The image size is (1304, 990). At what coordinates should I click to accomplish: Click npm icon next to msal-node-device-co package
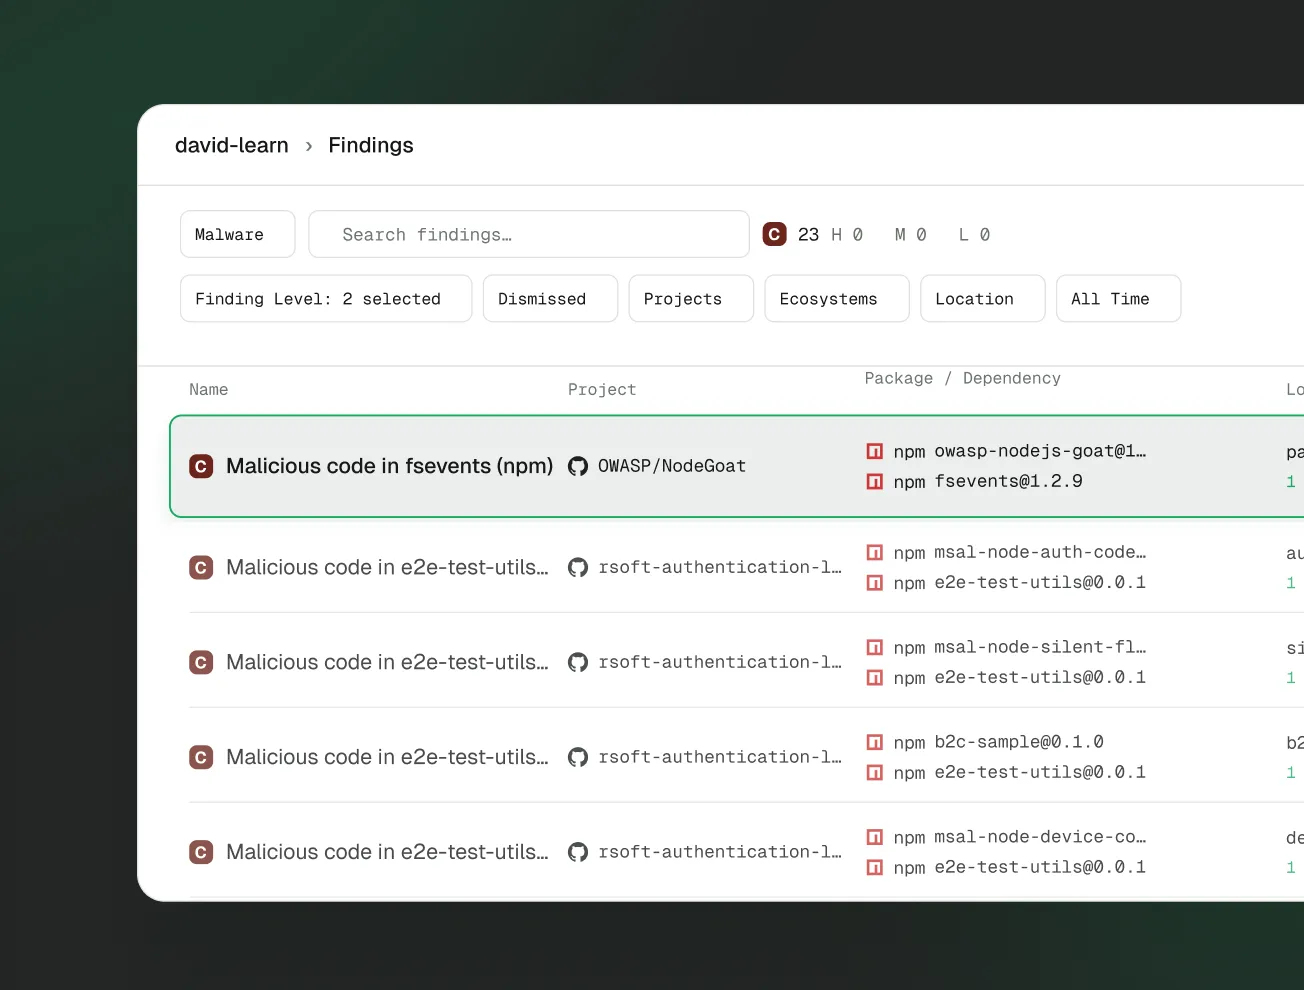coord(874,837)
